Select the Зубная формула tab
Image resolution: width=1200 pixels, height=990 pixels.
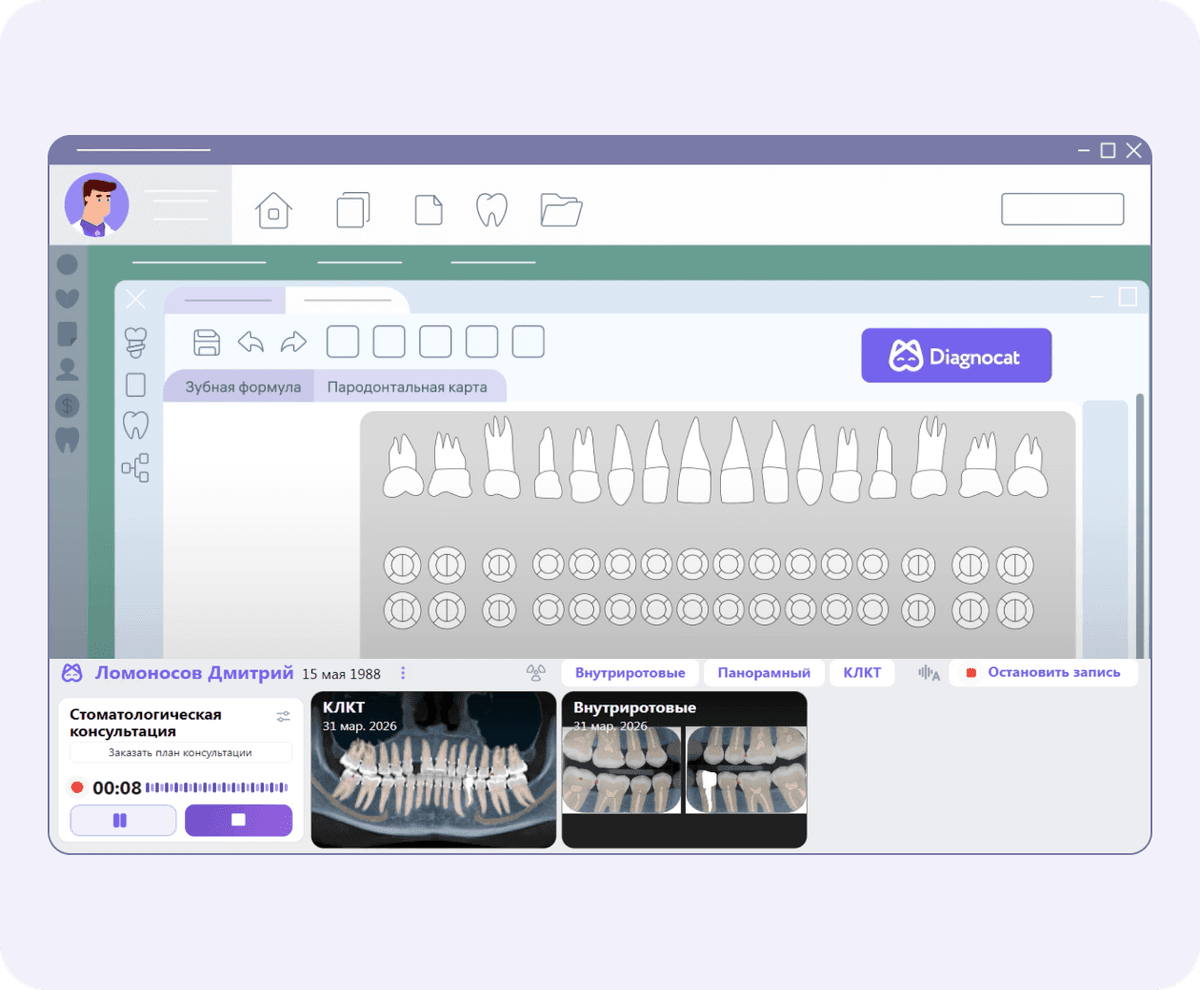pos(242,387)
